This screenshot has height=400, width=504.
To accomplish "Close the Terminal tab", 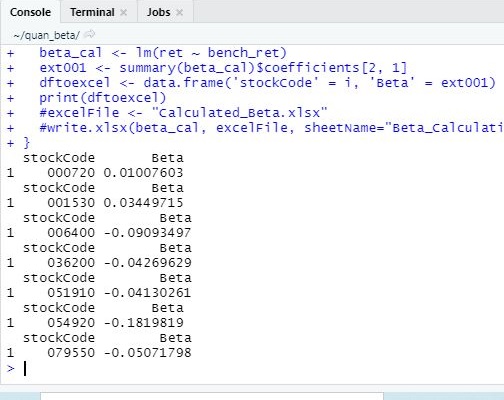I will click(124, 13).
